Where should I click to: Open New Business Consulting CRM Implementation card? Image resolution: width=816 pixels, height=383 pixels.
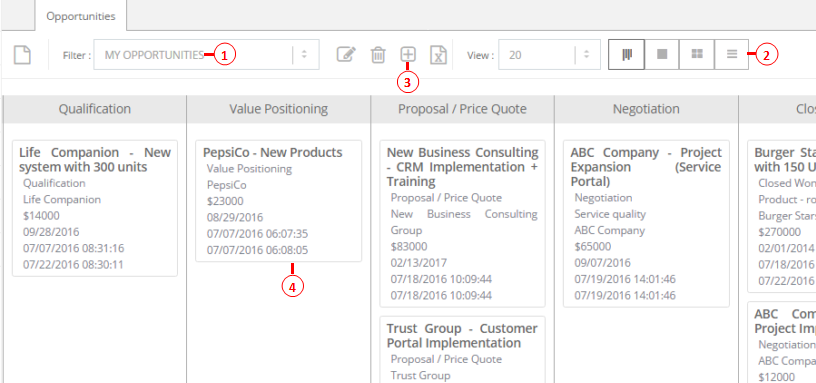click(x=462, y=224)
